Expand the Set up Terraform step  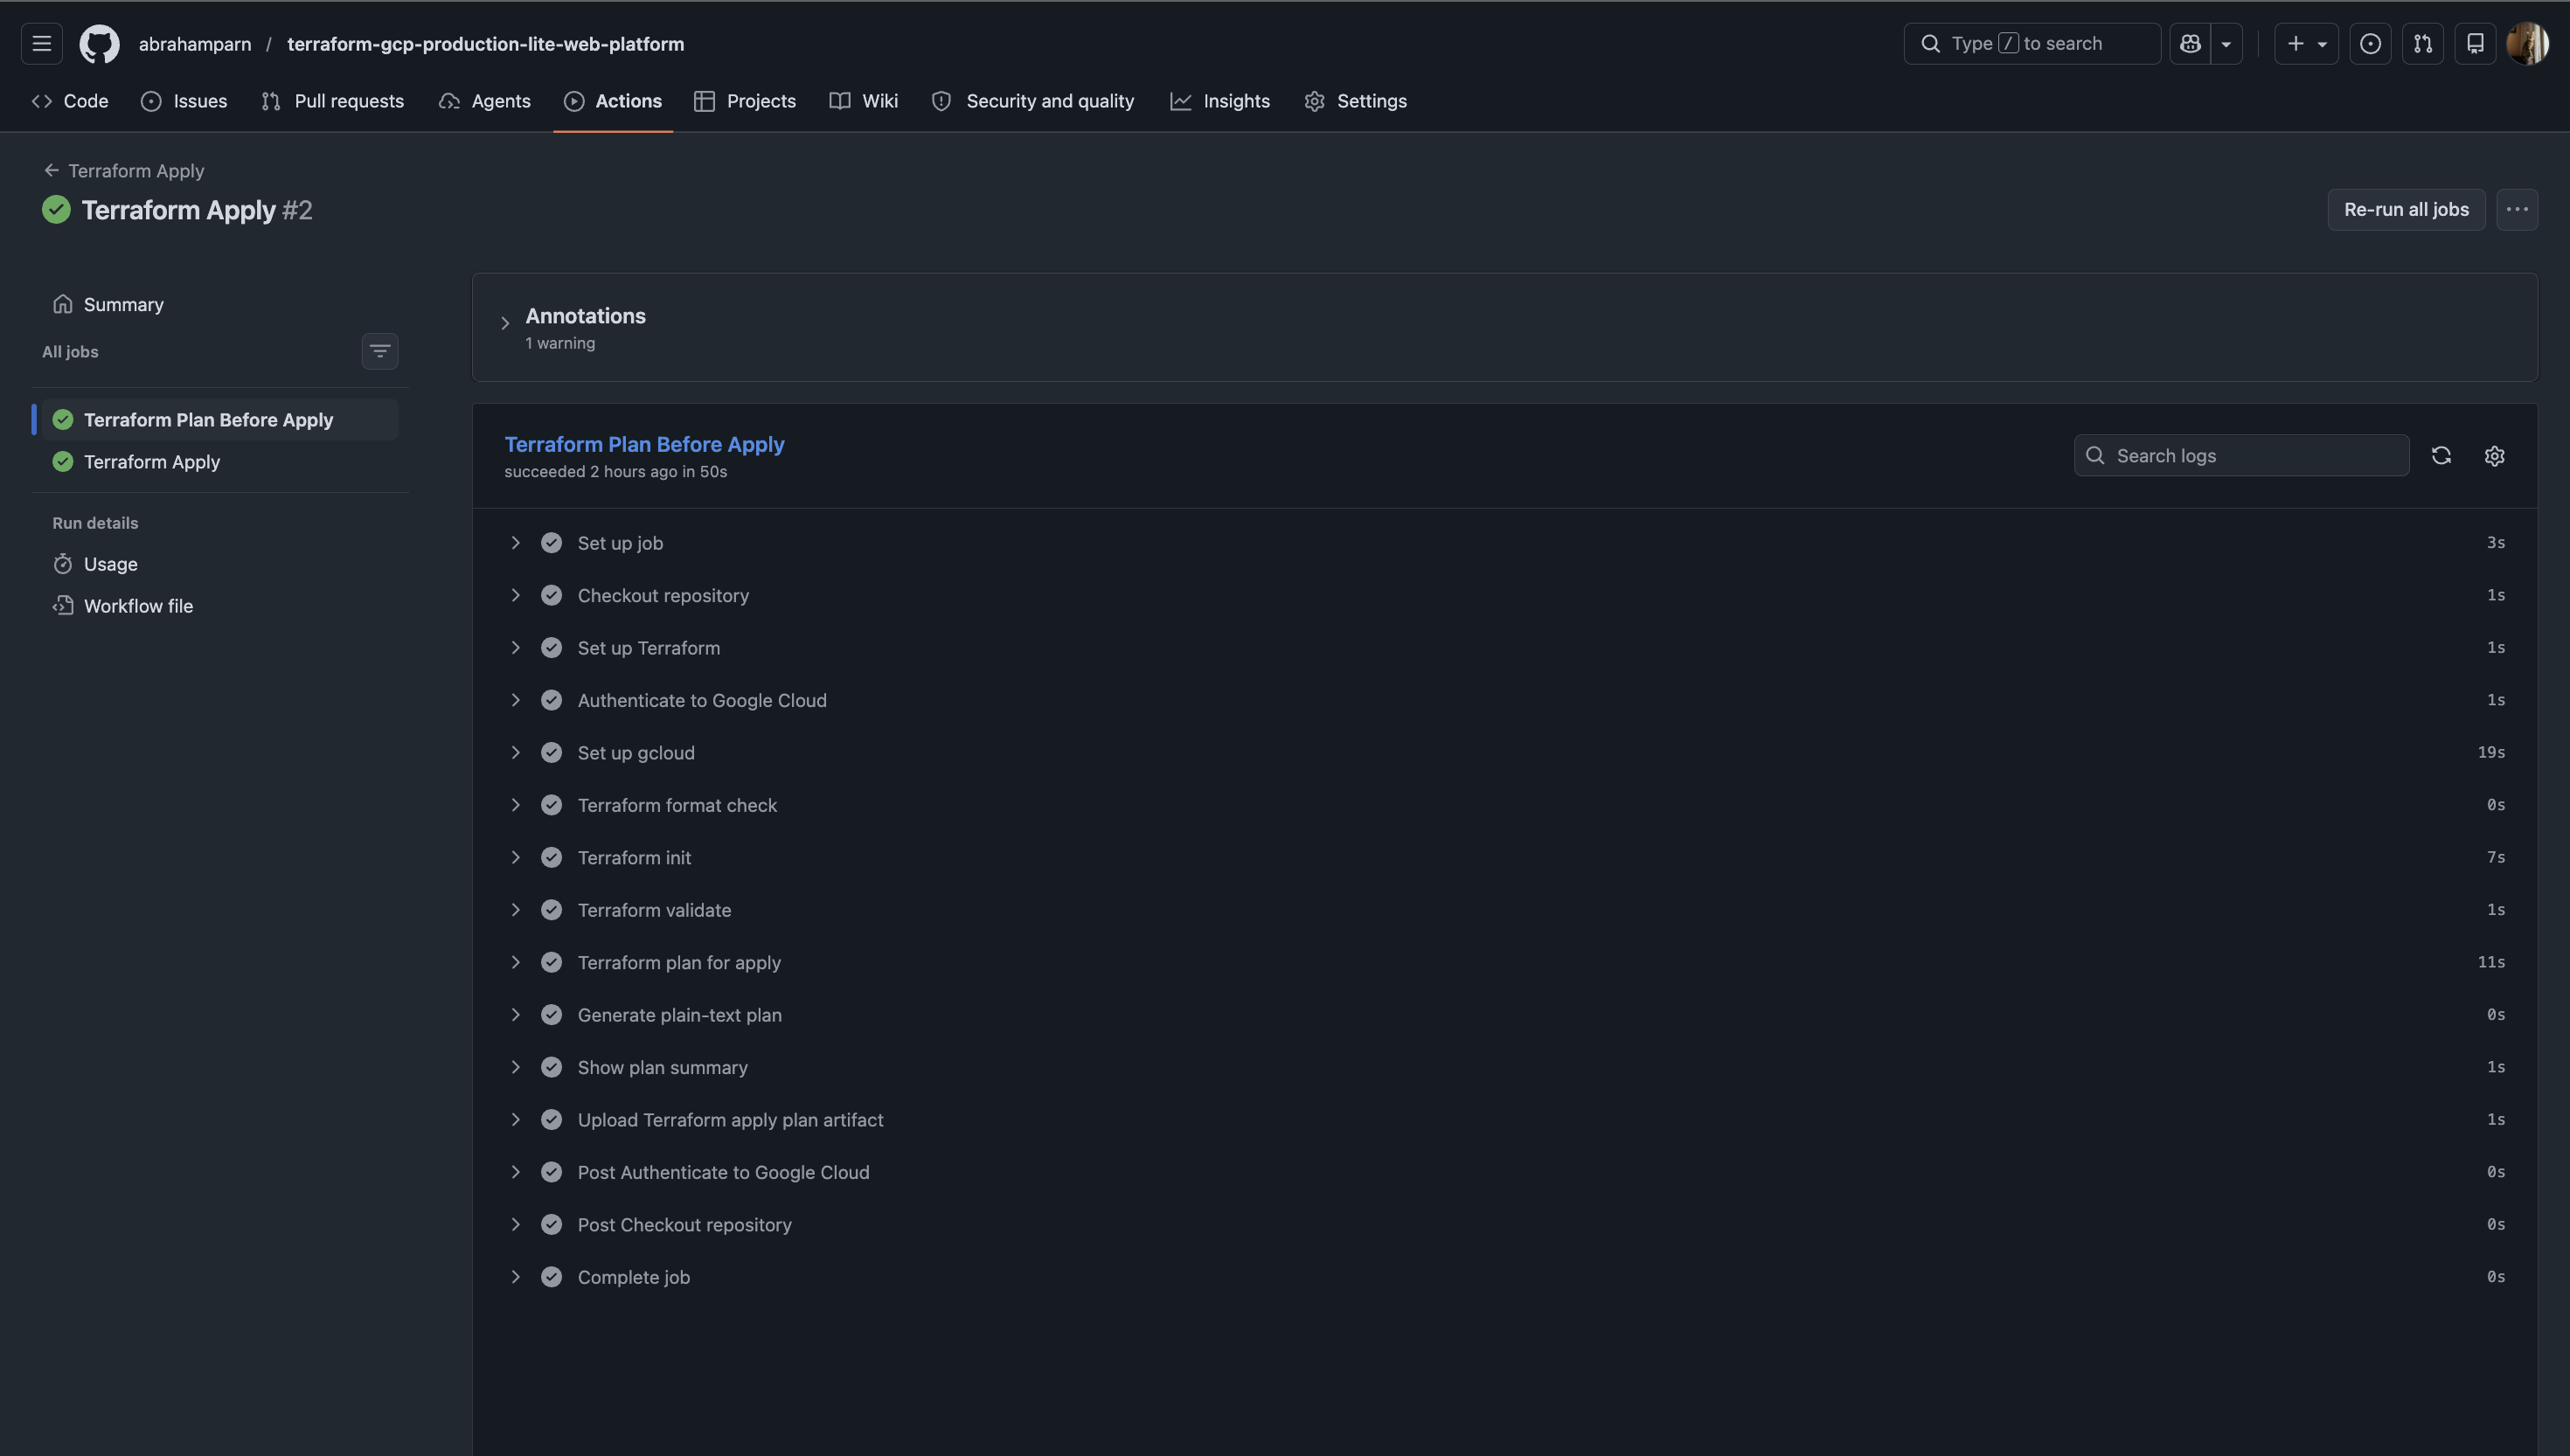pyautogui.click(x=1505, y=648)
